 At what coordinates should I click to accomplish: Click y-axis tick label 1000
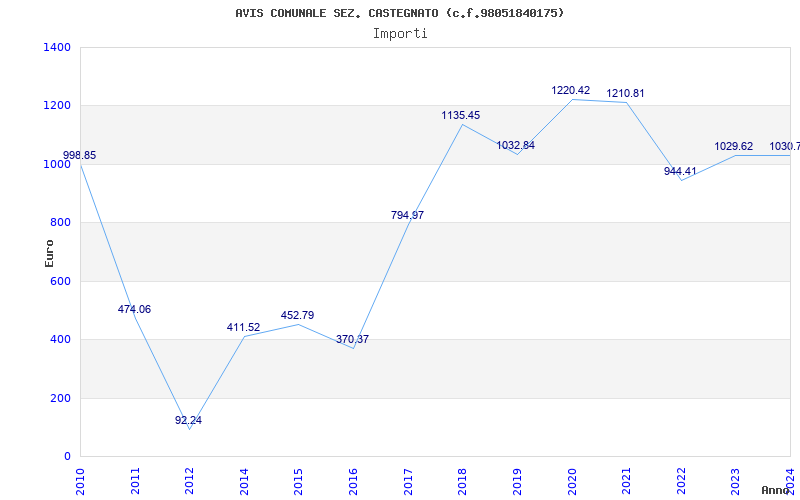[x=57, y=164]
